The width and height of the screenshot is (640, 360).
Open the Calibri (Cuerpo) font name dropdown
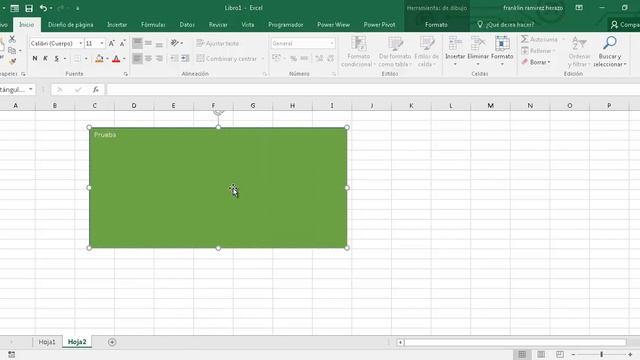click(80, 43)
